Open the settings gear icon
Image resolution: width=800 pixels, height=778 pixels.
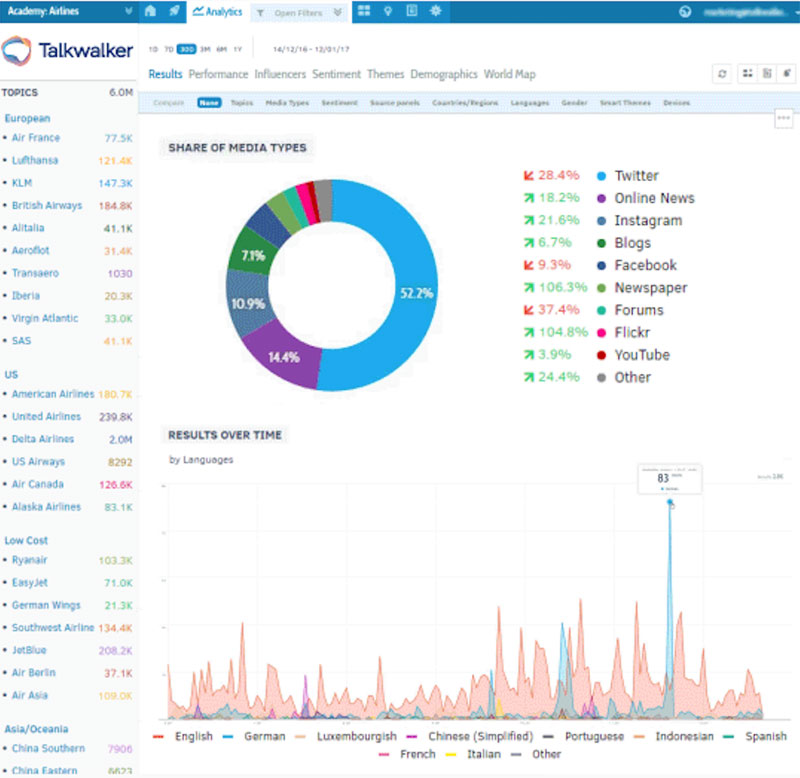tap(436, 11)
